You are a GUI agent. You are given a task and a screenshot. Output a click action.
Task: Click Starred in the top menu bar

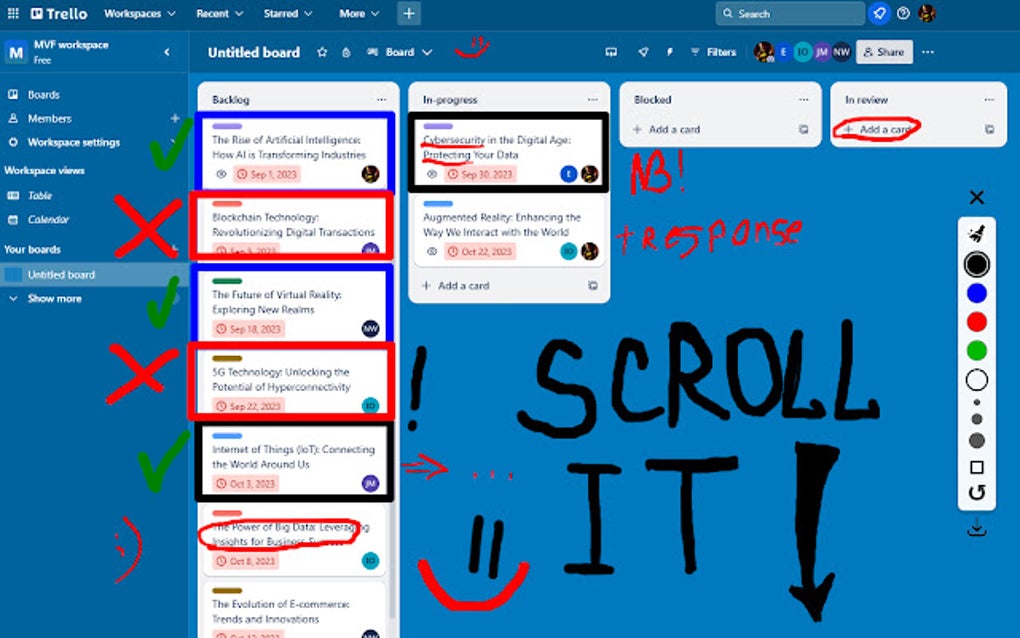point(283,13)
